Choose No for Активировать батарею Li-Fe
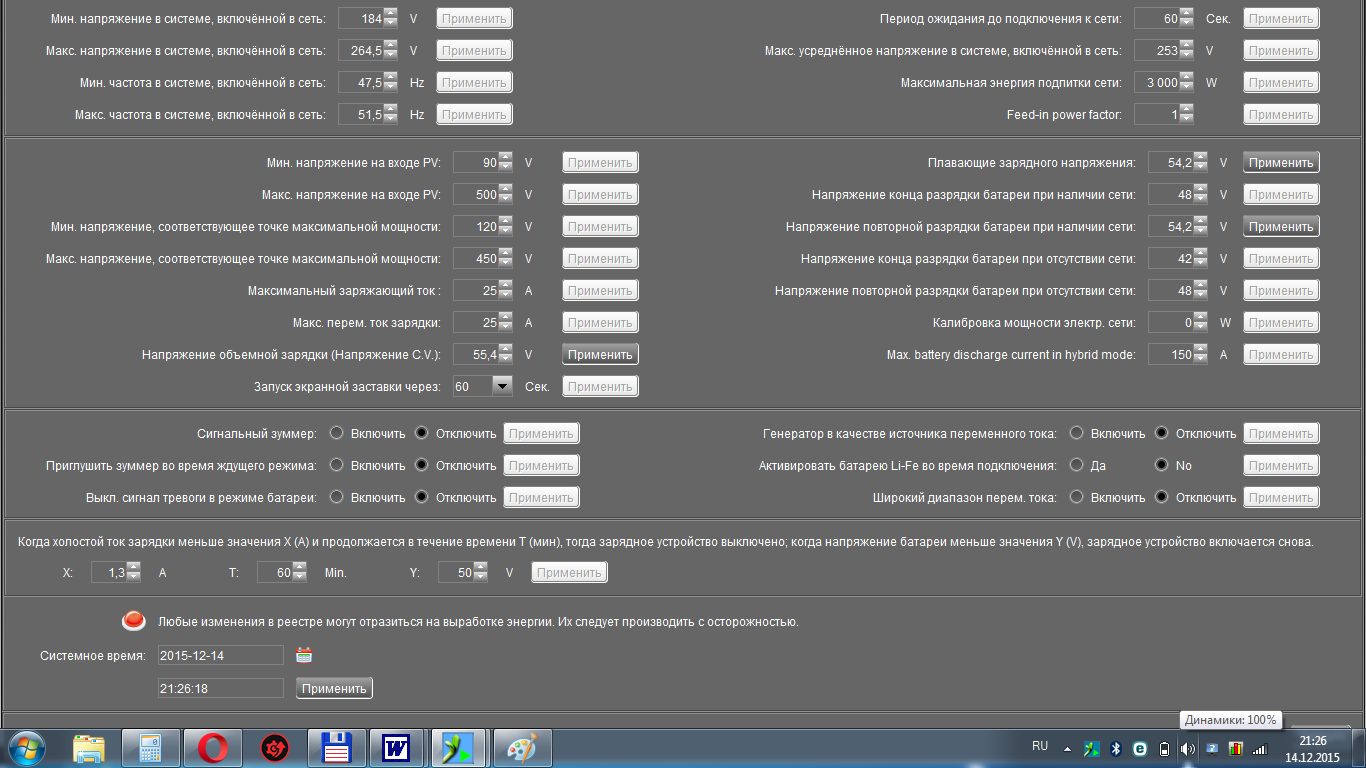Screen dimensions: 1366x768 [1161, 465]
